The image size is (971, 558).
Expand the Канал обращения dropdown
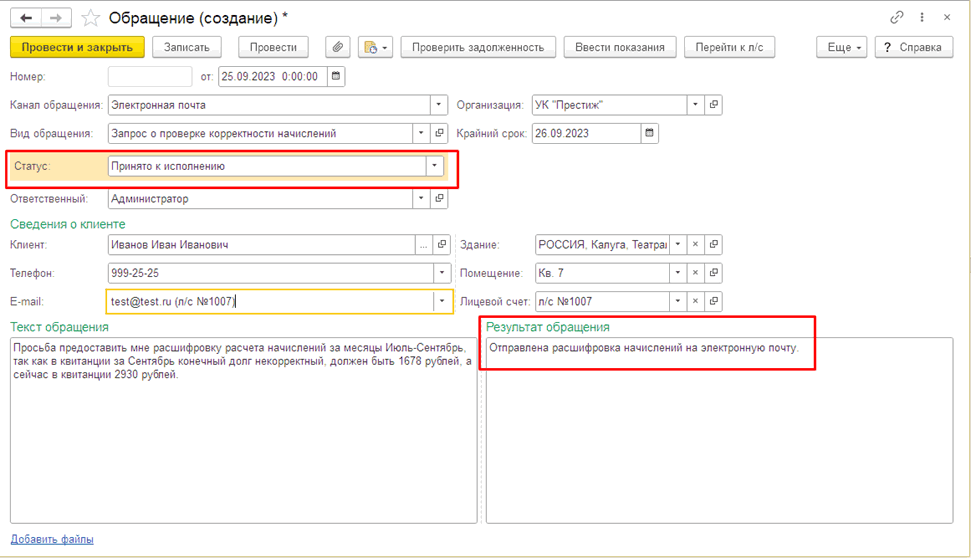tap(438, 105)
